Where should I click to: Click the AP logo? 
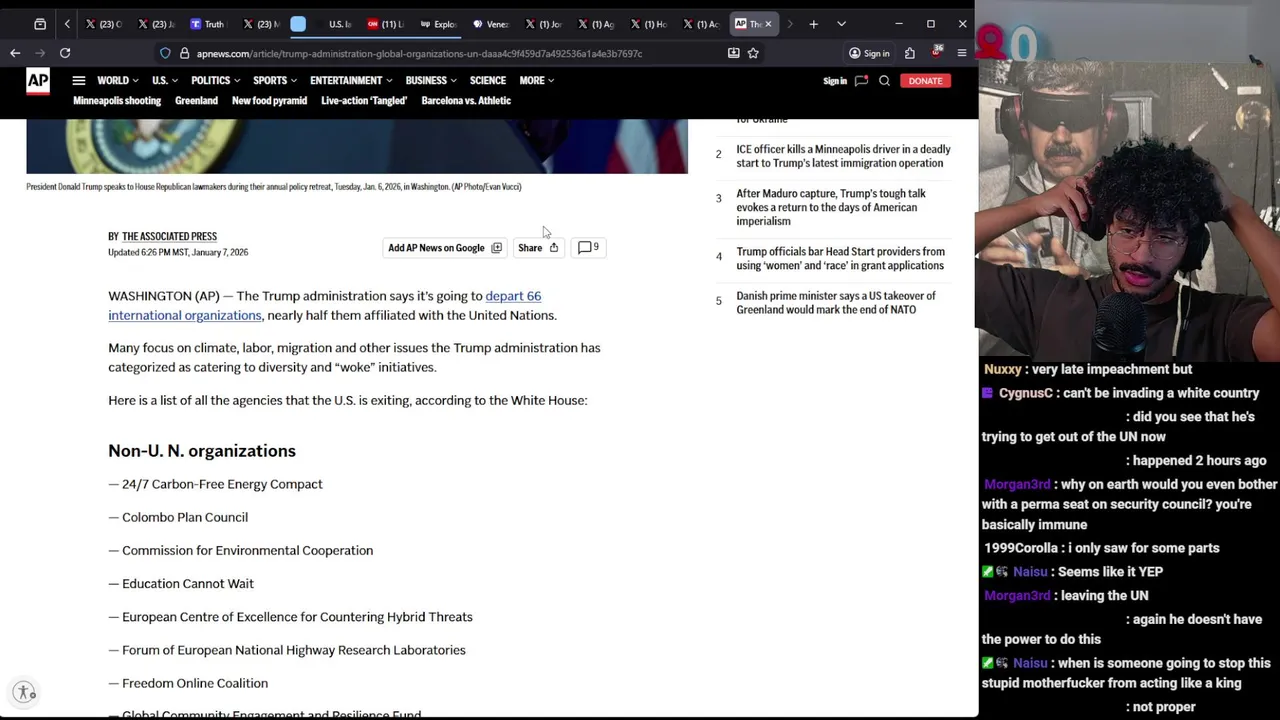(38, 82)
